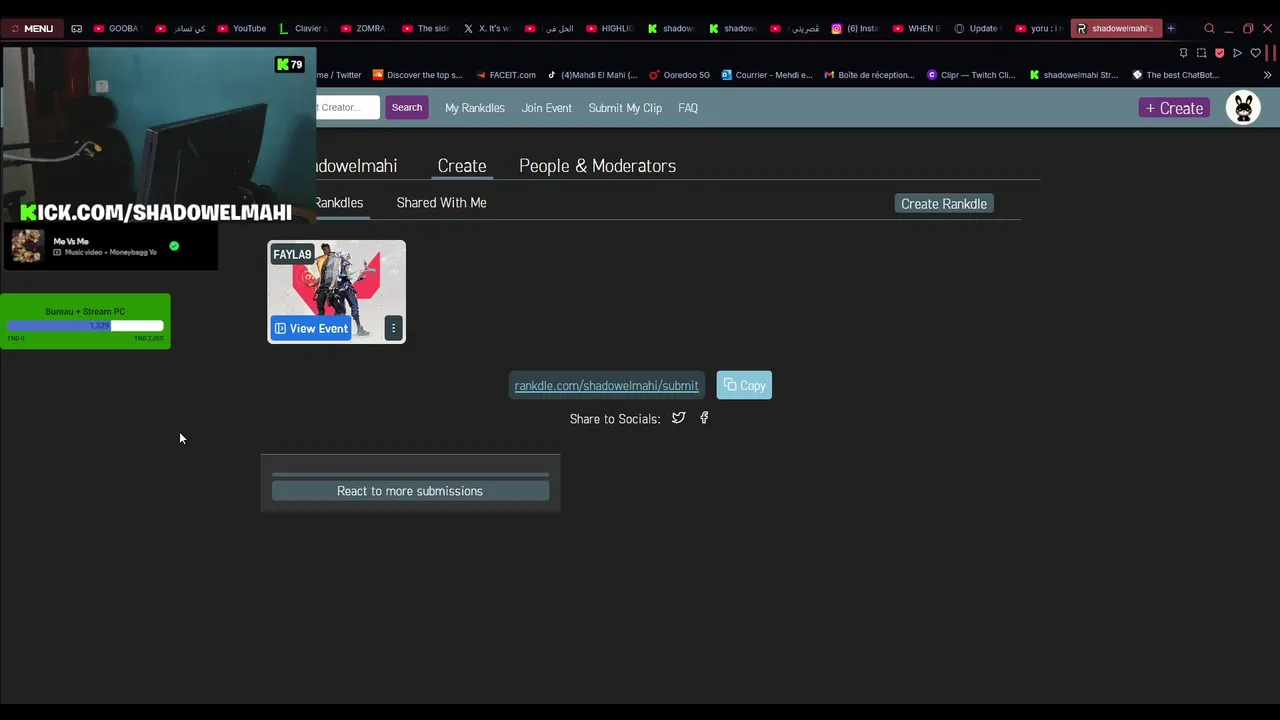Screen dimensions: 1280x720
Task: Switch to the X. It's w tab
Action: [487, 28]
